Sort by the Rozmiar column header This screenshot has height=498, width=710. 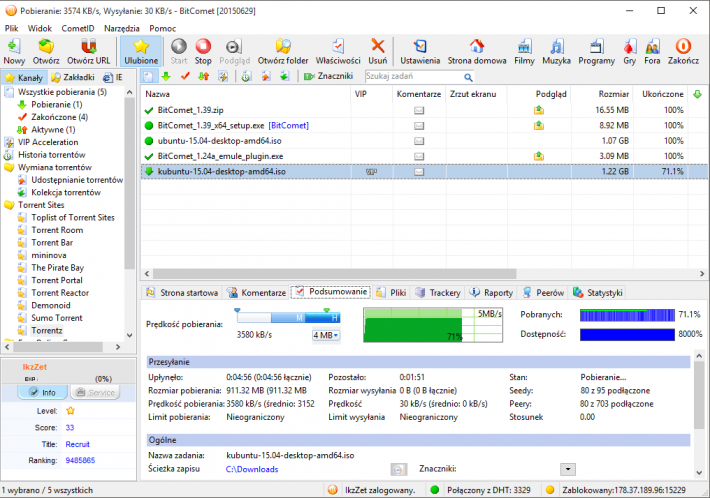point(604,94)
